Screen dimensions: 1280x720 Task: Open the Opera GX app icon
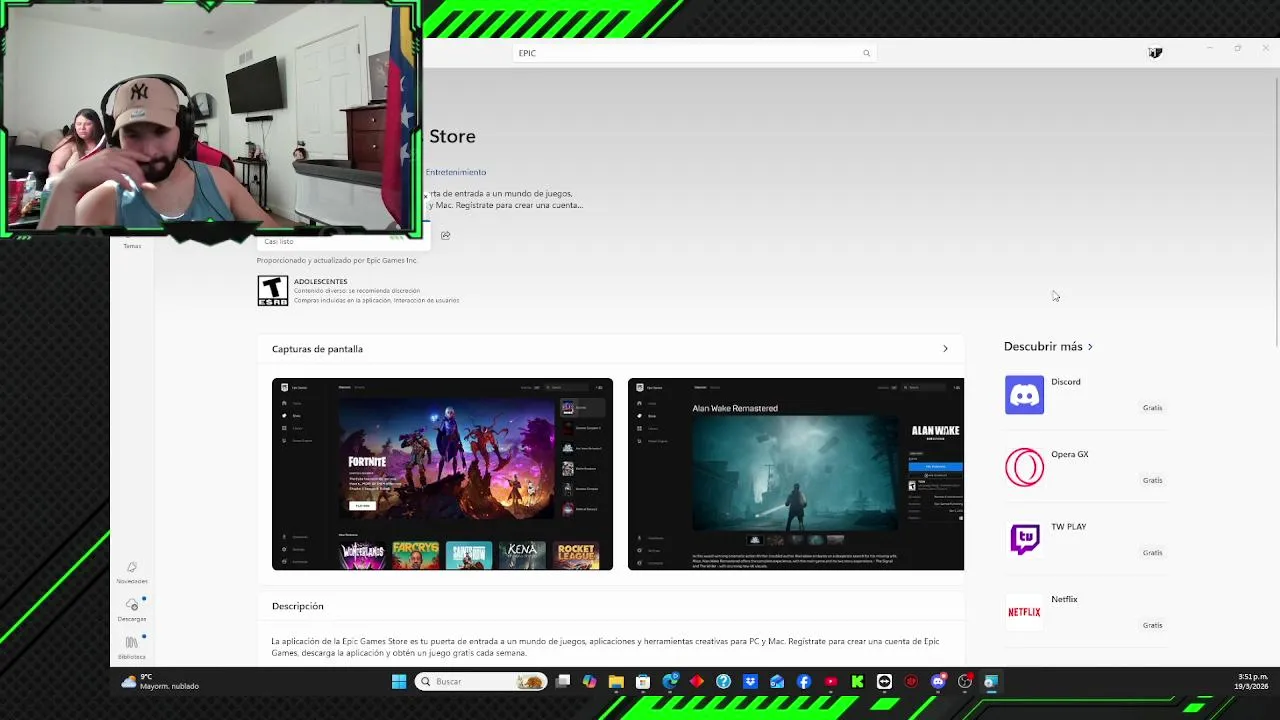tap(1024, 467)
